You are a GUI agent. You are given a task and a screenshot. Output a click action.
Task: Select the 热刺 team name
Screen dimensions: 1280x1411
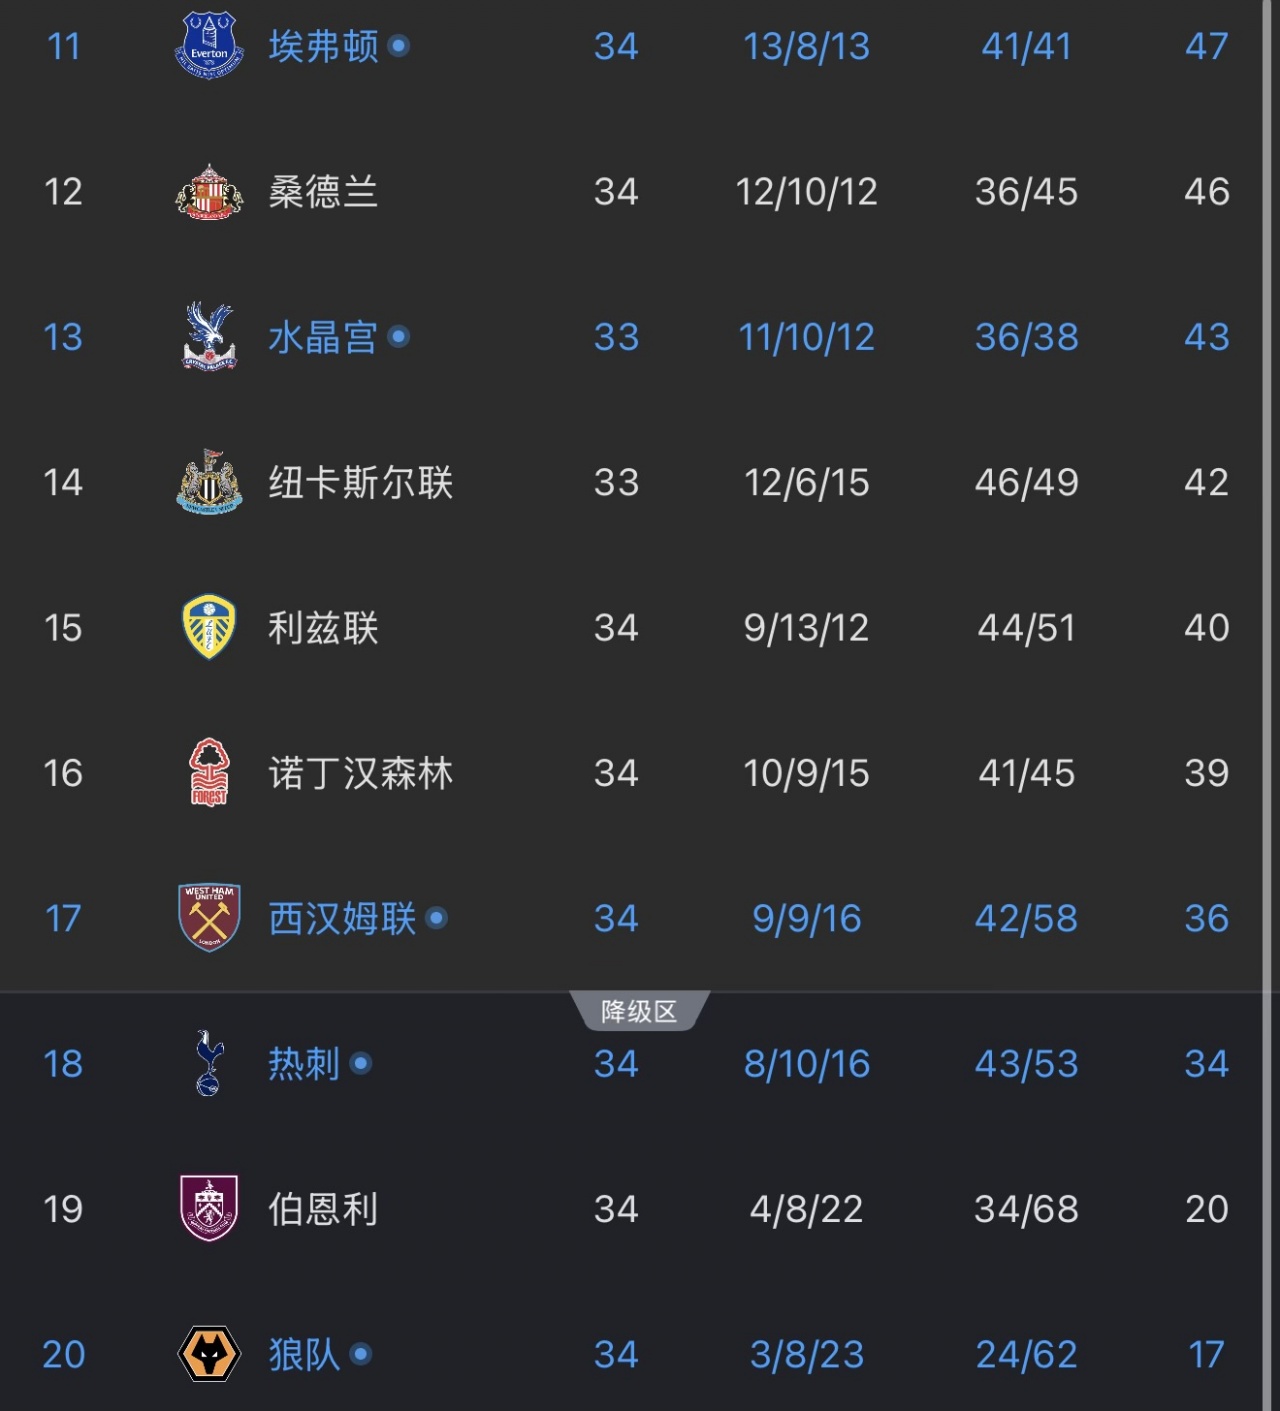(304, 1064)
